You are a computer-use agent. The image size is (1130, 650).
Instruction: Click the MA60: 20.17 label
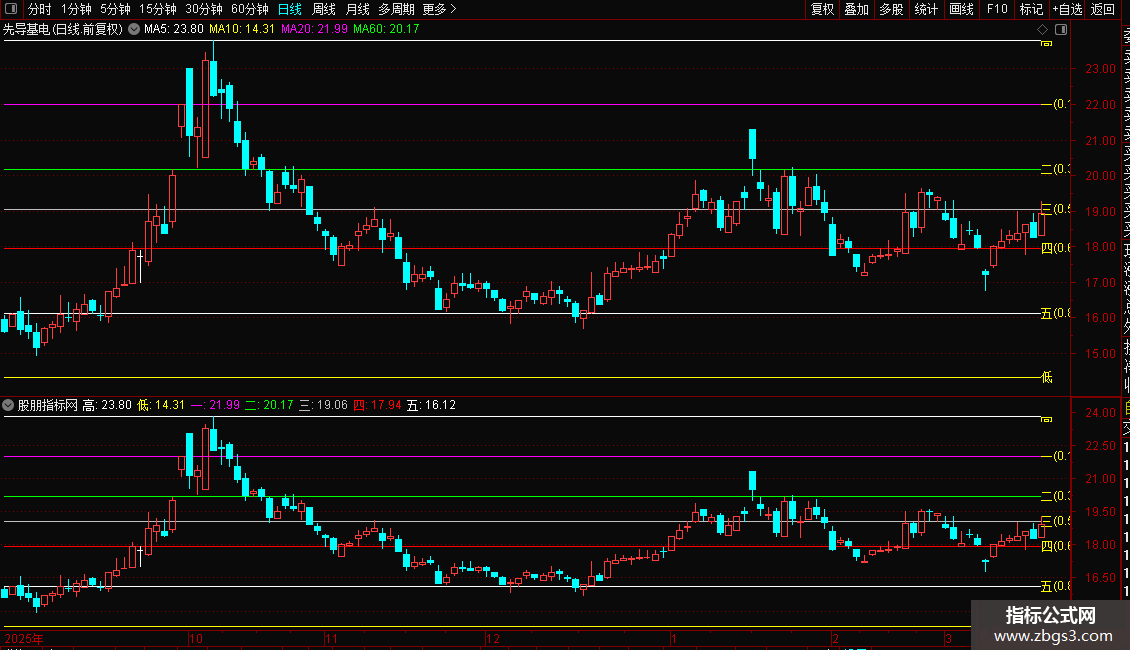386,30
